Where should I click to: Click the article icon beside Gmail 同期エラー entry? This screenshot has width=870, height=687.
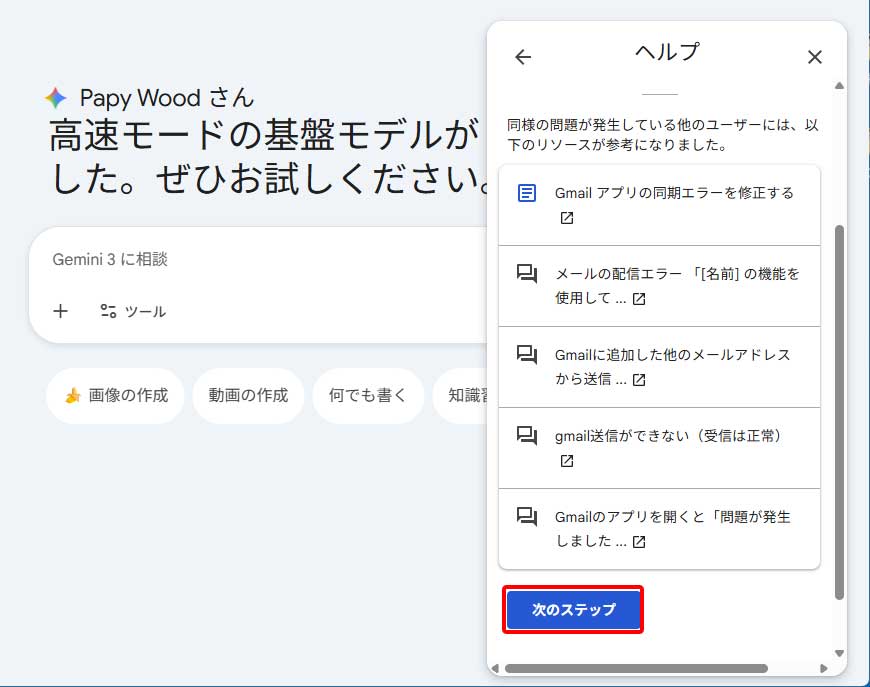click(x=530, y=192)
